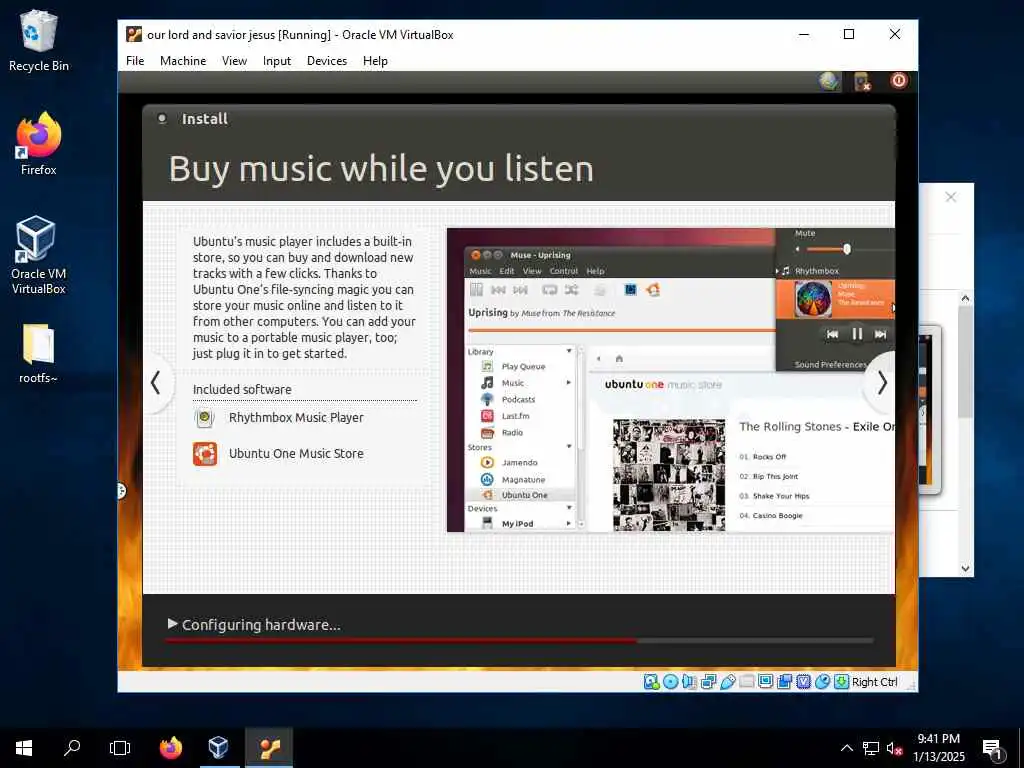Screen dimensions: 1024x768
Task: Switch to VirtualBox Manager on the taskbar
Action: 219,748
